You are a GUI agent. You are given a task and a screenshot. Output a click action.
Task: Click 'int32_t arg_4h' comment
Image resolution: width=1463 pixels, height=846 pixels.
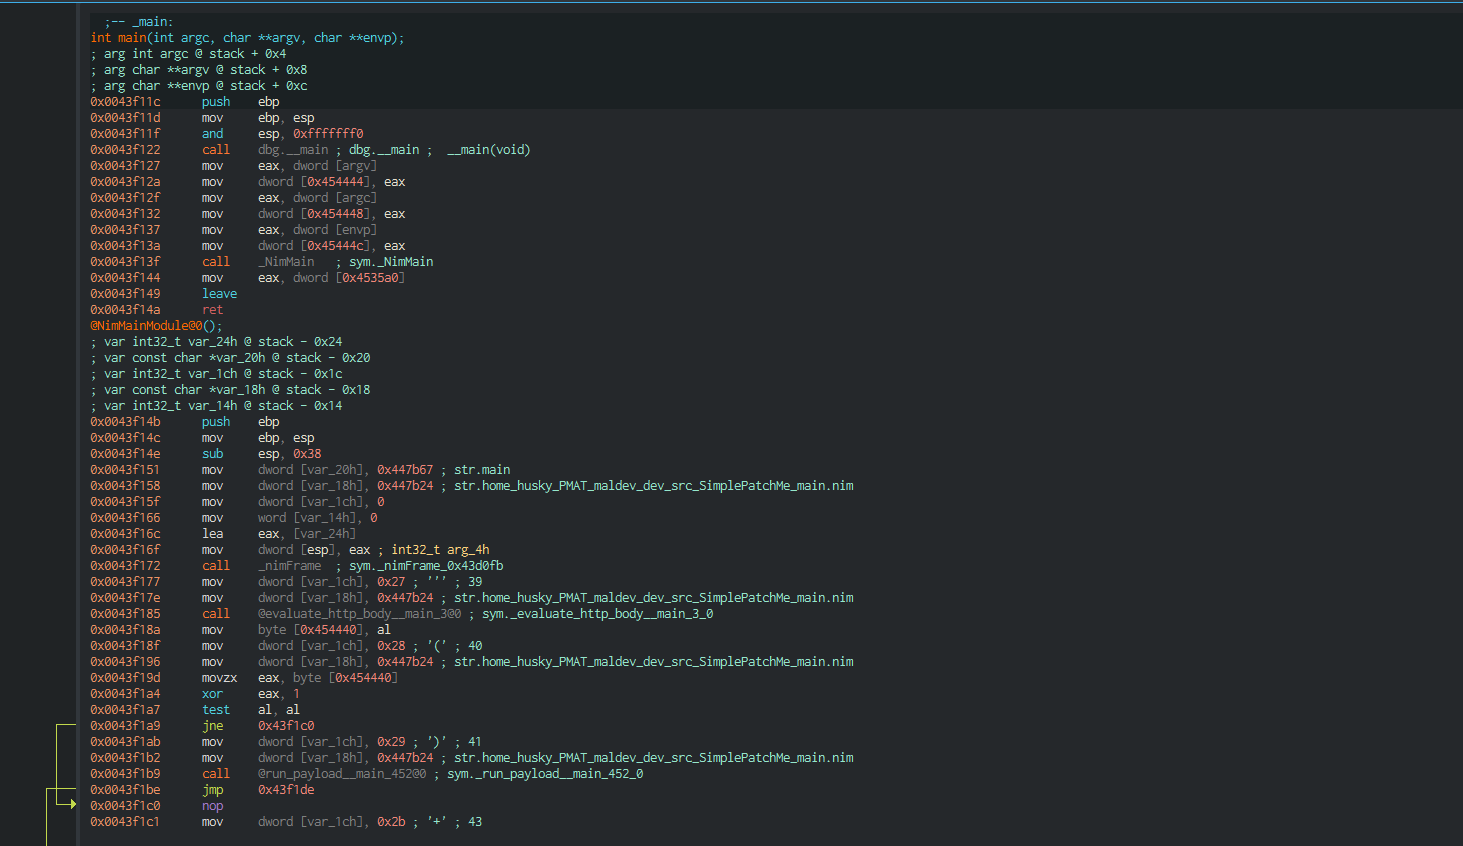coord(440,550)
